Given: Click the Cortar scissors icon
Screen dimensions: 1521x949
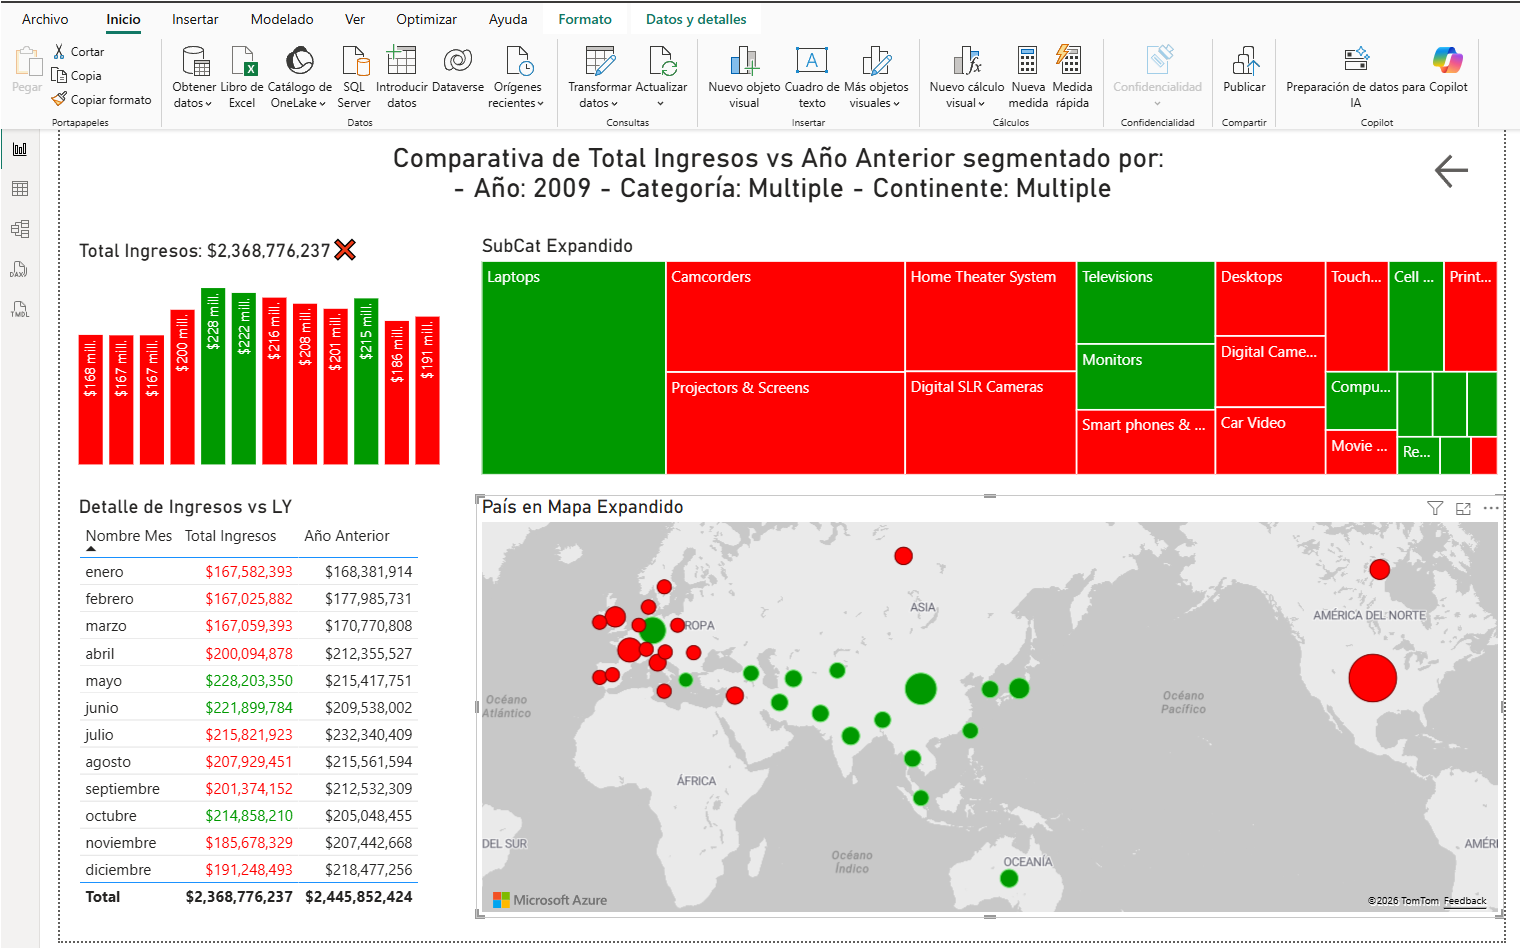Looking at the screenshot, I should coord(59,51).
